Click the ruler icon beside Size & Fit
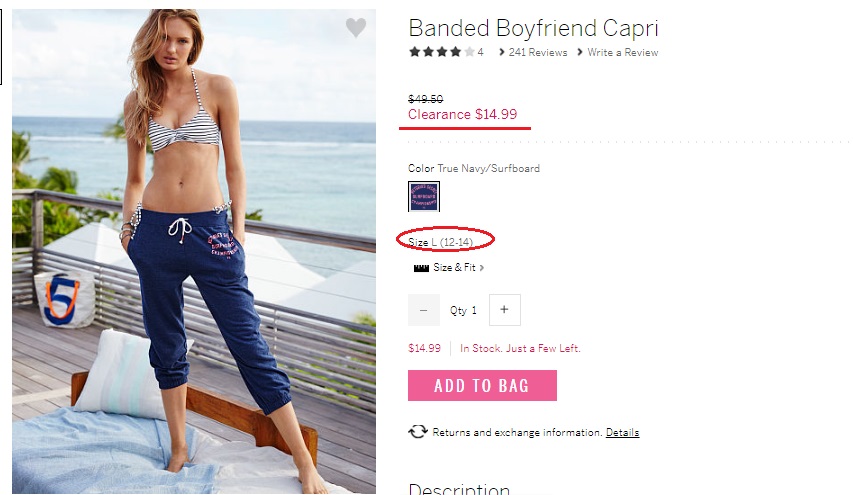Screen dimensions: 853x495 point(421,268)
